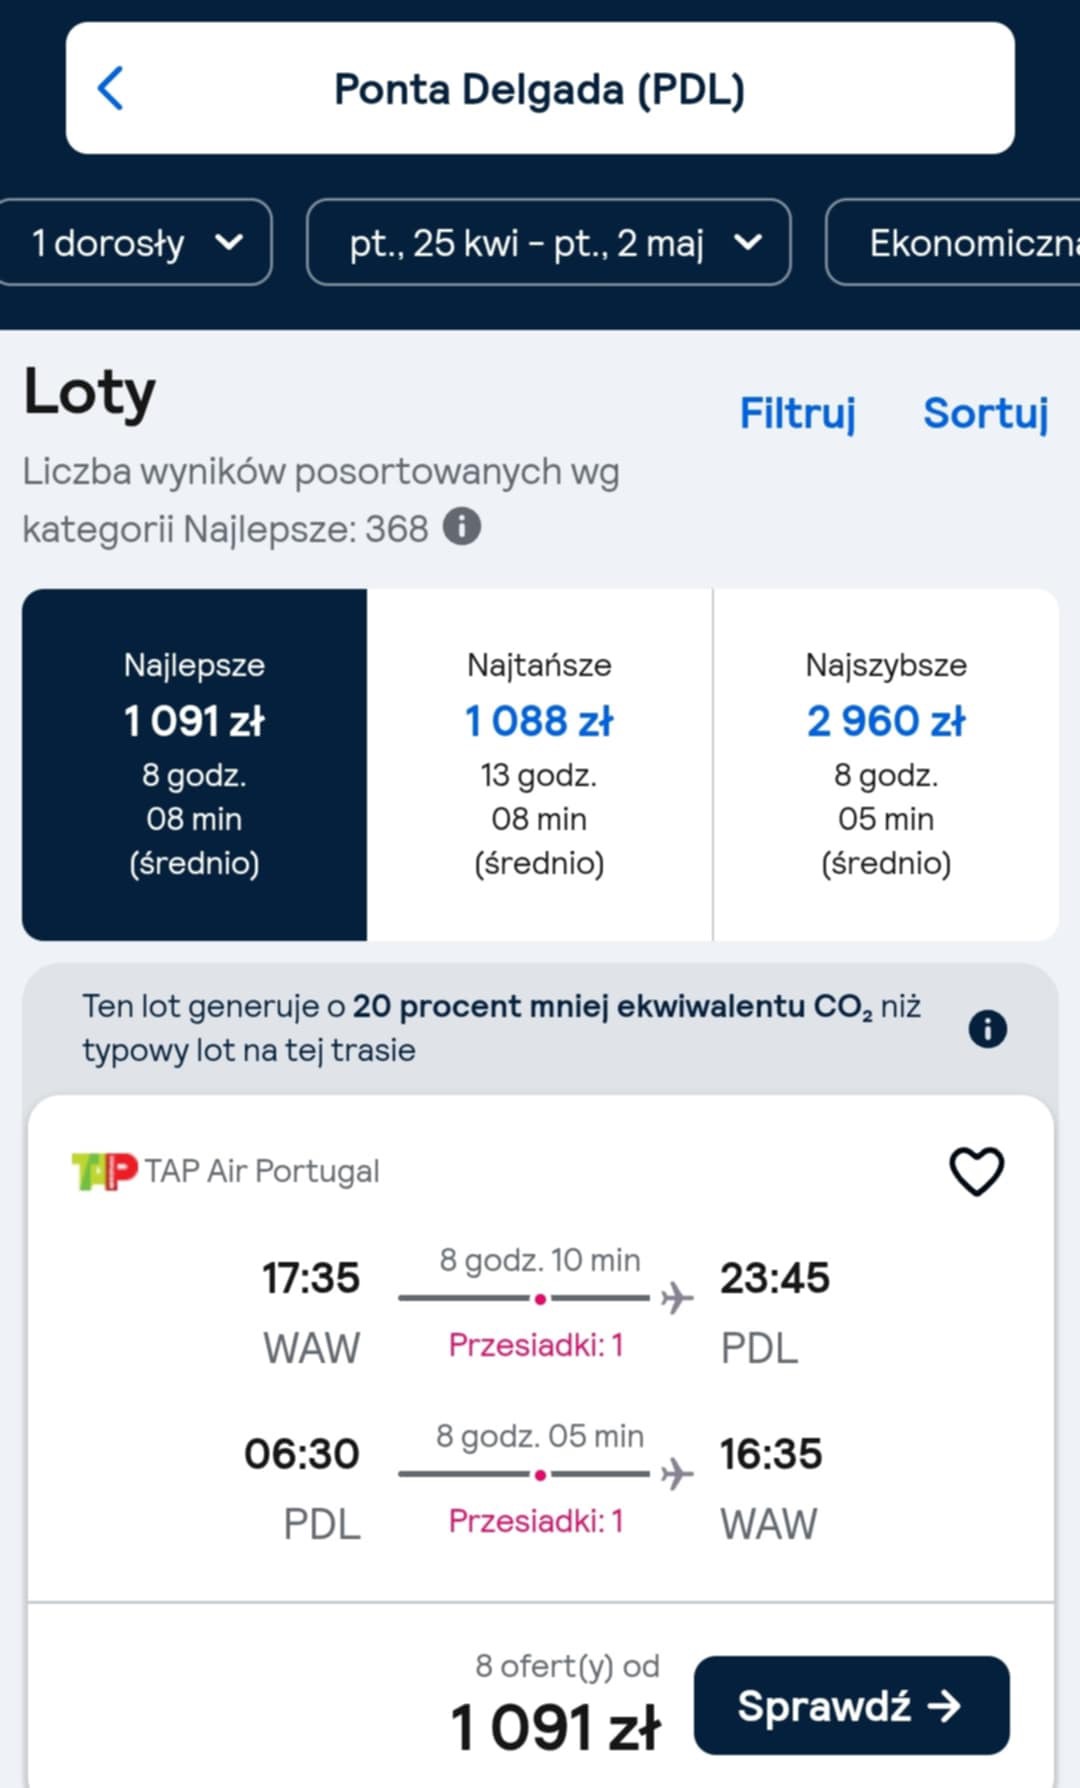Screen dimensions: 1080x1788
Task: Tap the return flight airplane icon
Action: click(x=677, y=1474)
